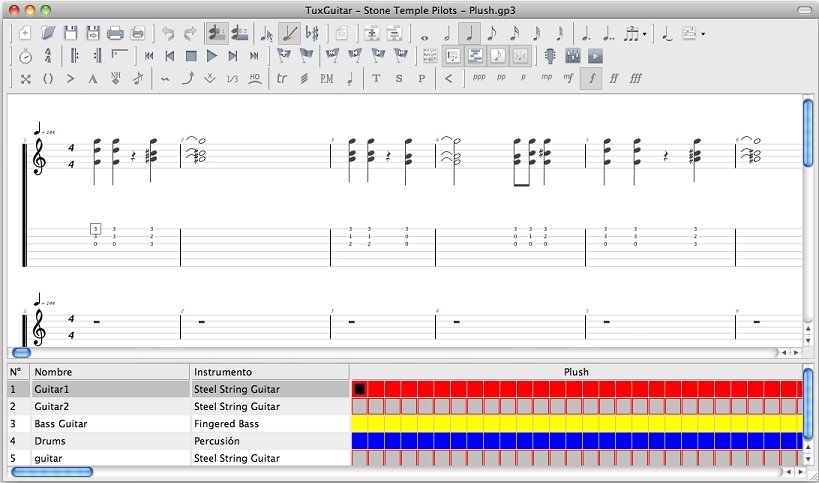This screenshot has height=483, width=819.
Task: Create a new song with the New file icon
Action: 25,33
